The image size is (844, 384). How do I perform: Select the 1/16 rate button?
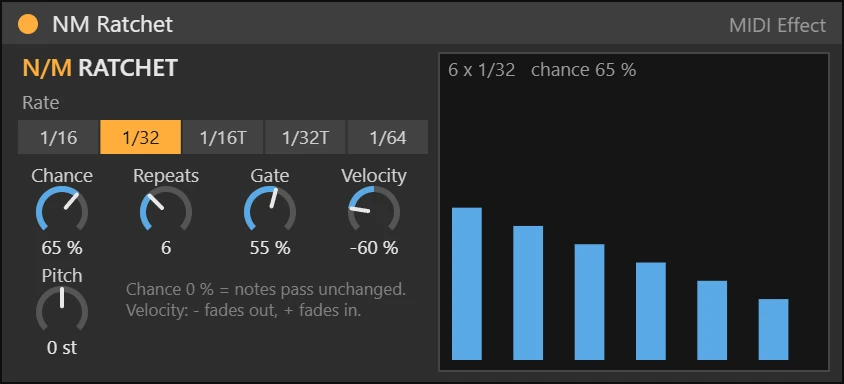[58, 137]
